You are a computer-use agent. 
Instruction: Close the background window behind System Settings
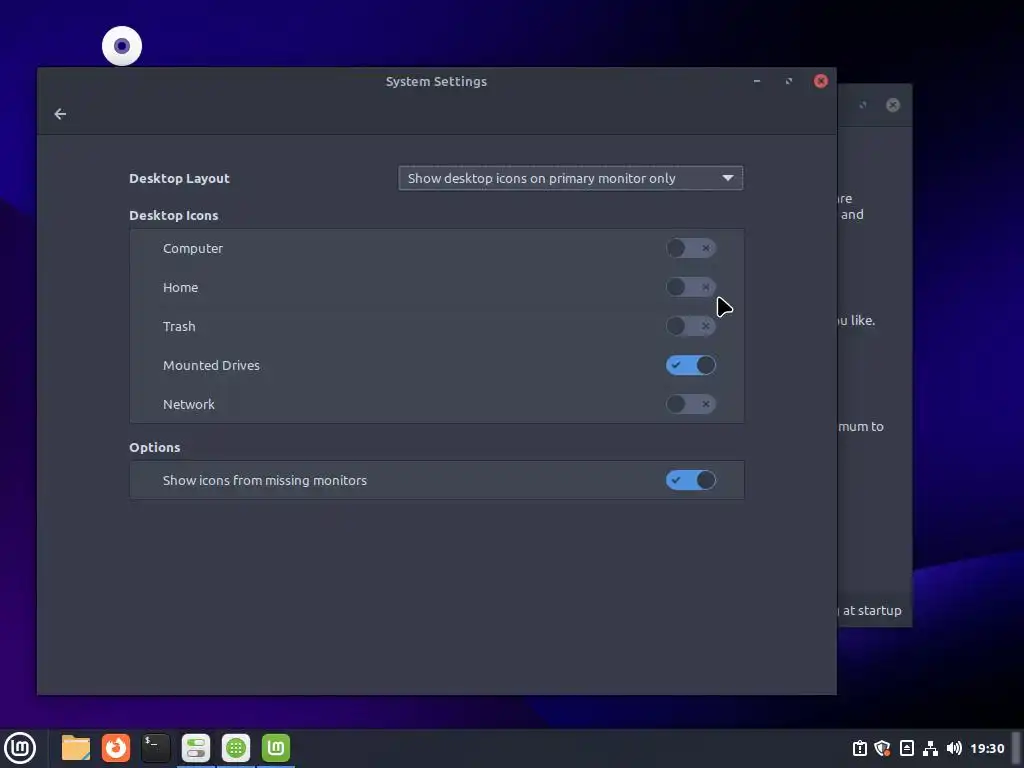pyautogui.click(x=893, y=105)
